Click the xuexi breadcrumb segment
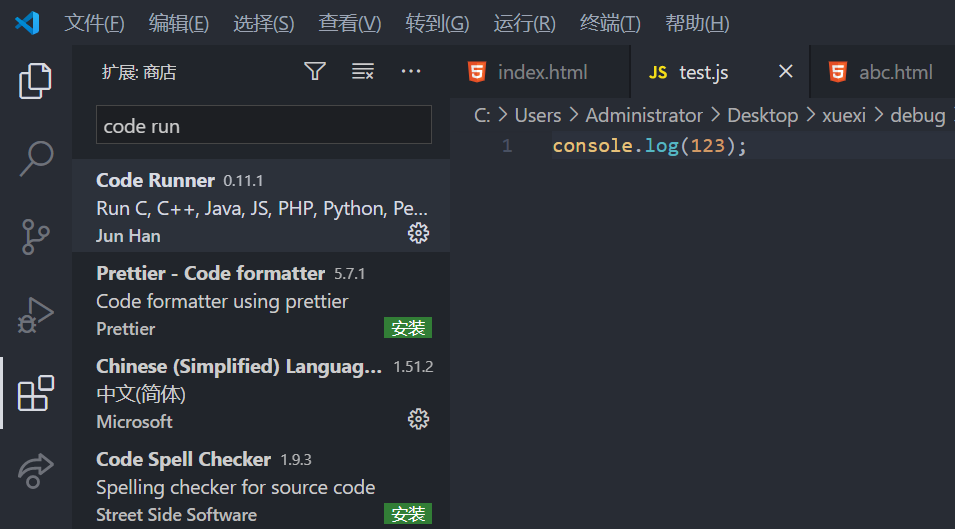 844,115
